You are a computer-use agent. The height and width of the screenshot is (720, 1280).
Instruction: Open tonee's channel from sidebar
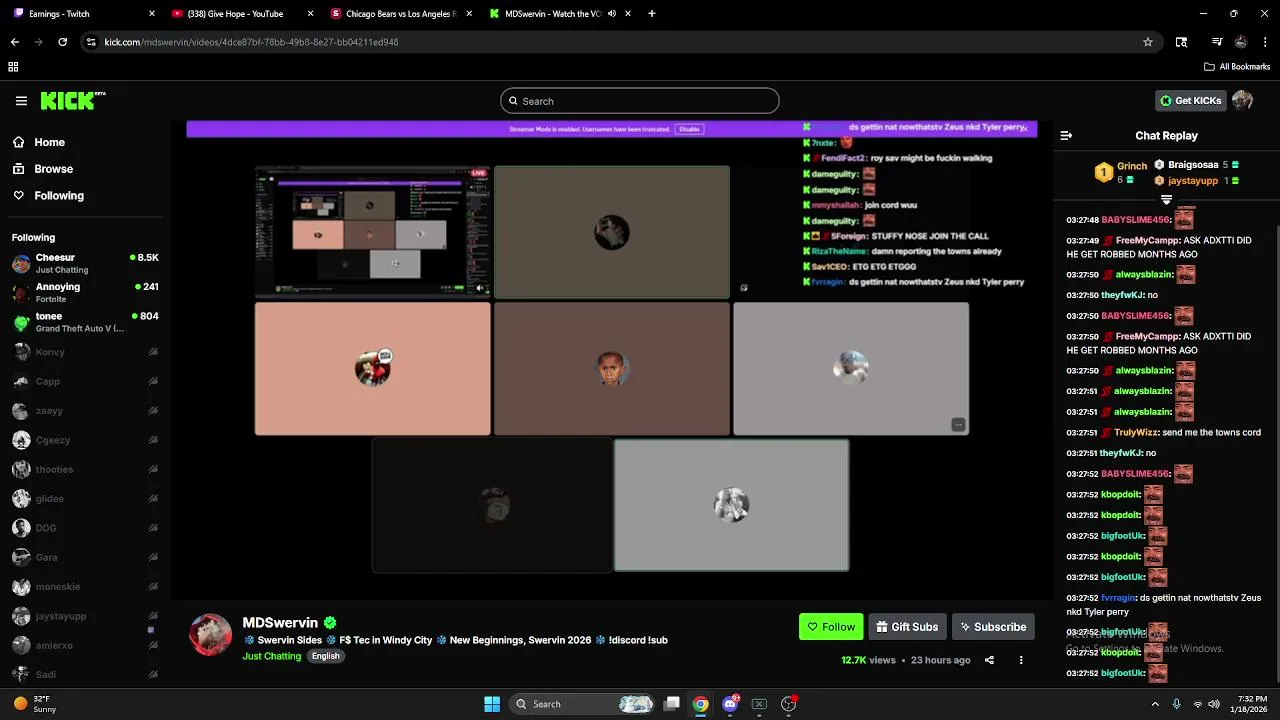[85, 322]
